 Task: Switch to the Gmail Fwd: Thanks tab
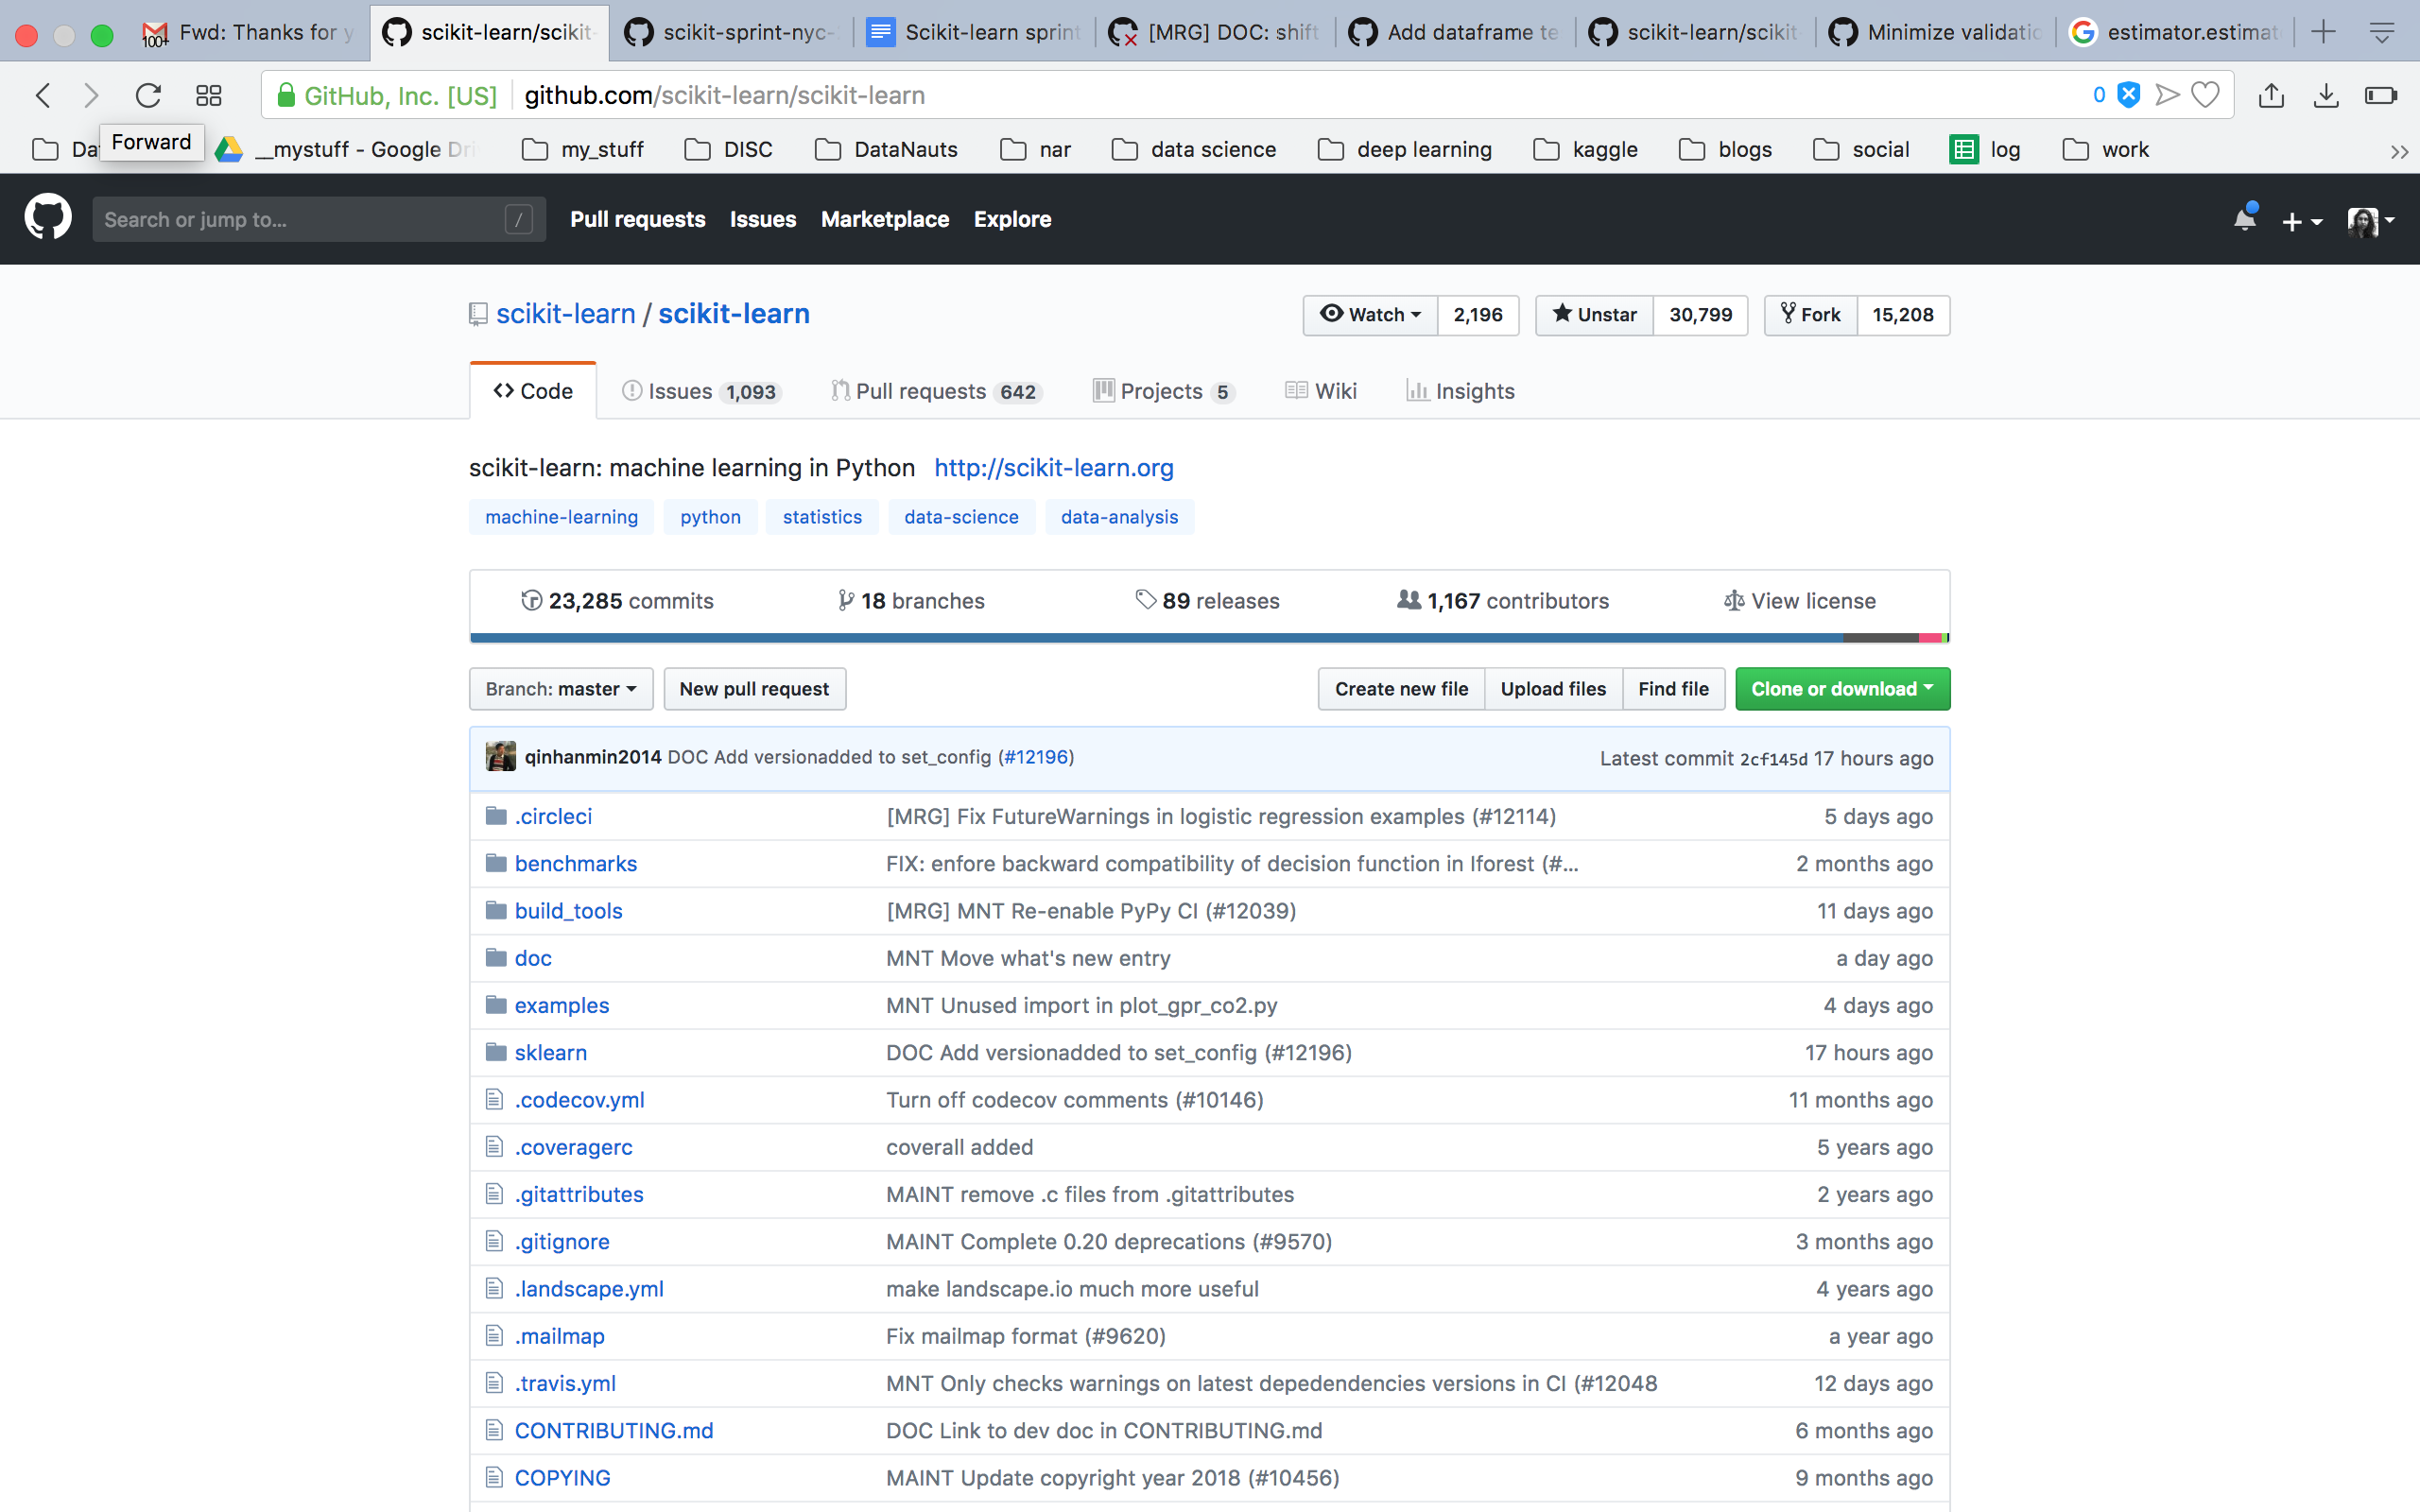click(x=250, y=32)
